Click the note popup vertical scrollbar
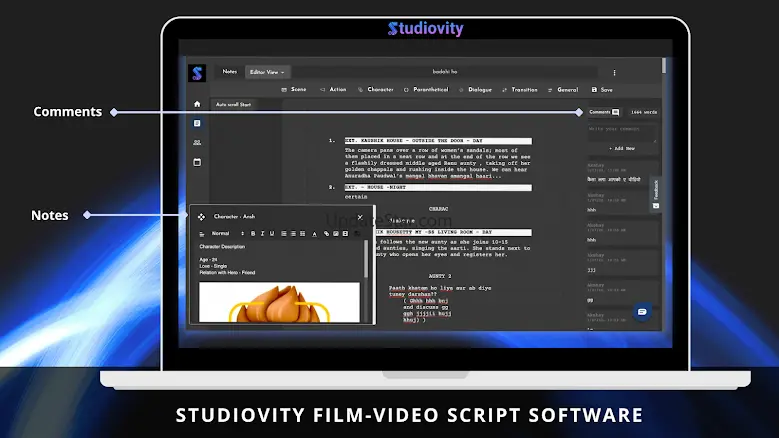The image size is (779, 438). [366, 259]
